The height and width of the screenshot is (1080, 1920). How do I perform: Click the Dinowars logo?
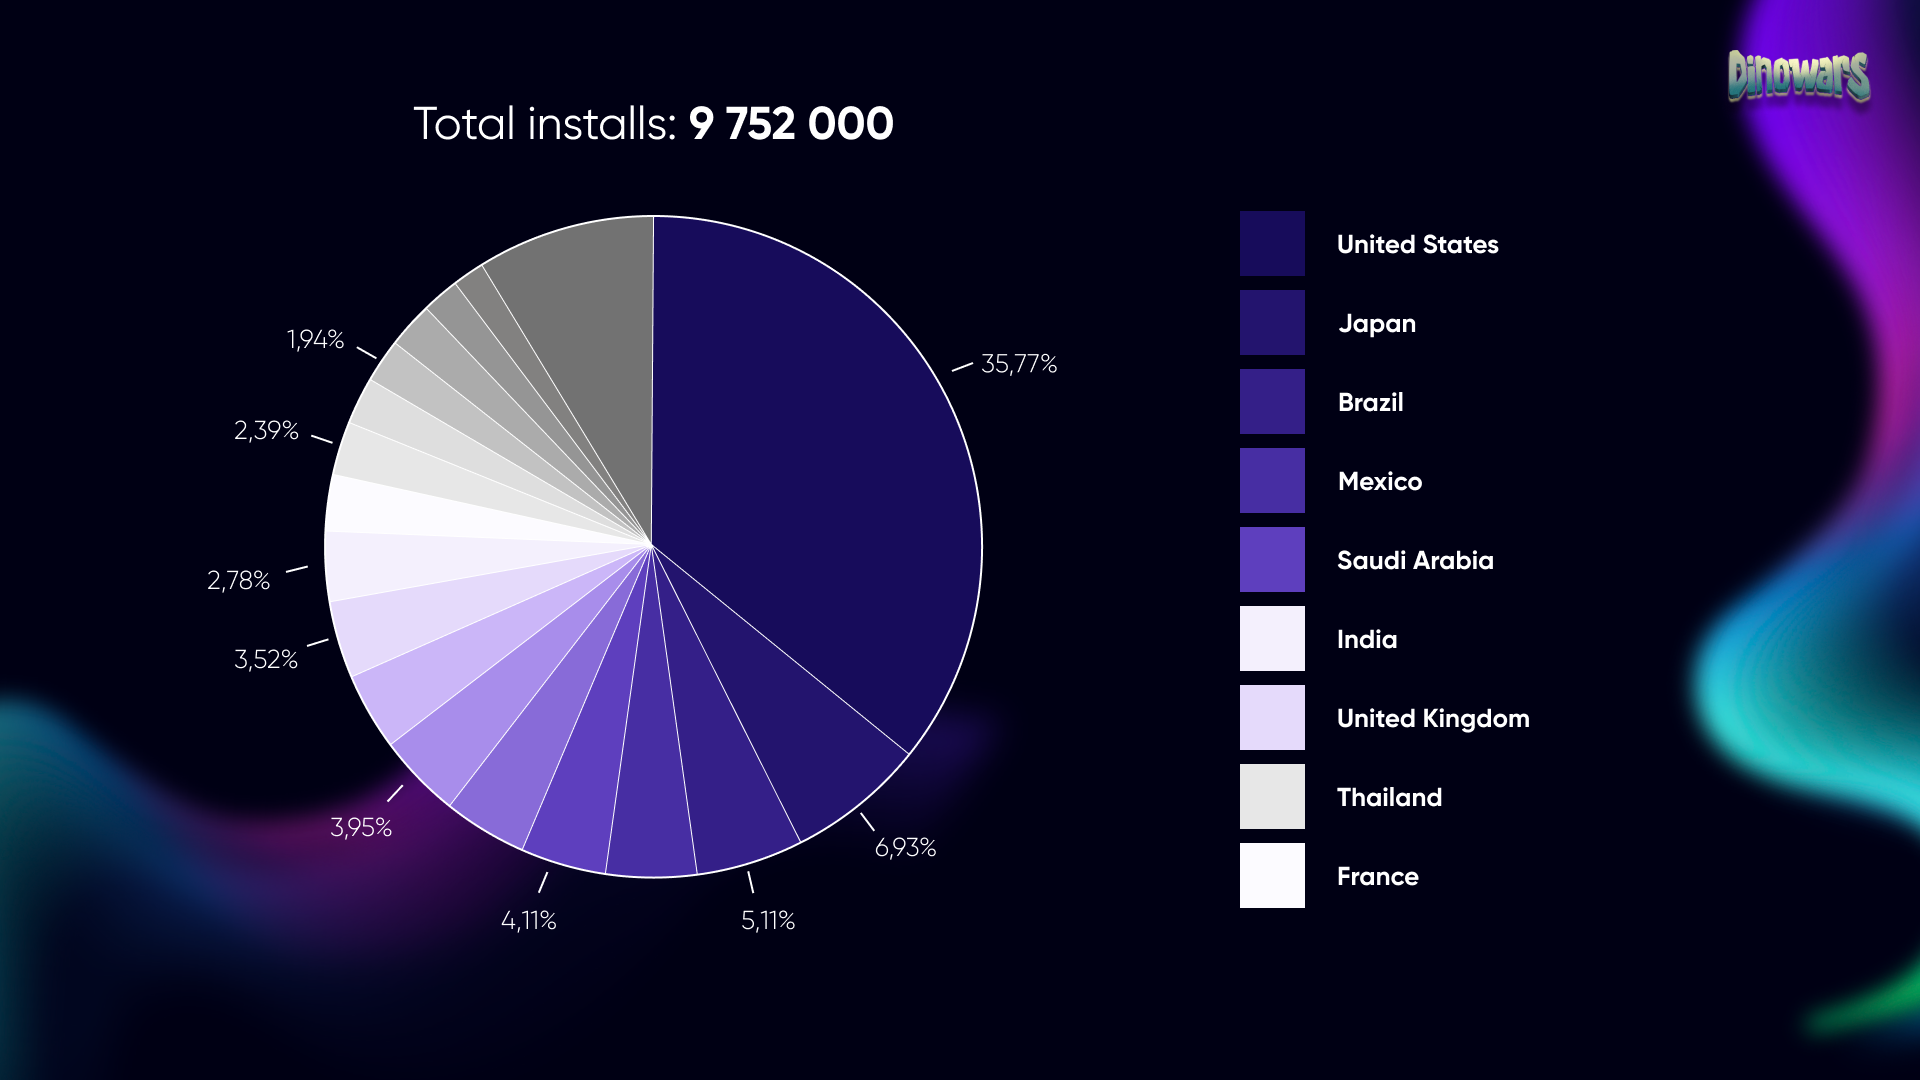point(1798,76)
